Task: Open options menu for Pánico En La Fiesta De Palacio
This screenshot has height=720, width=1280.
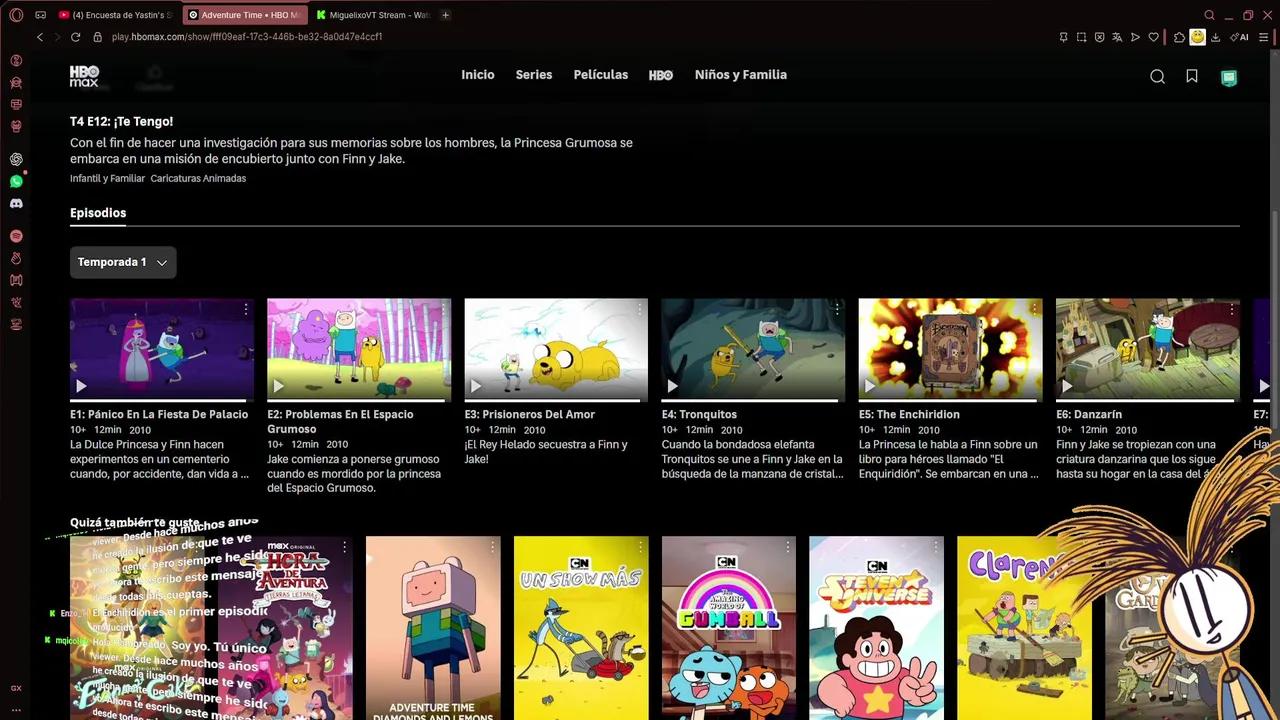Action: [246, 310]
